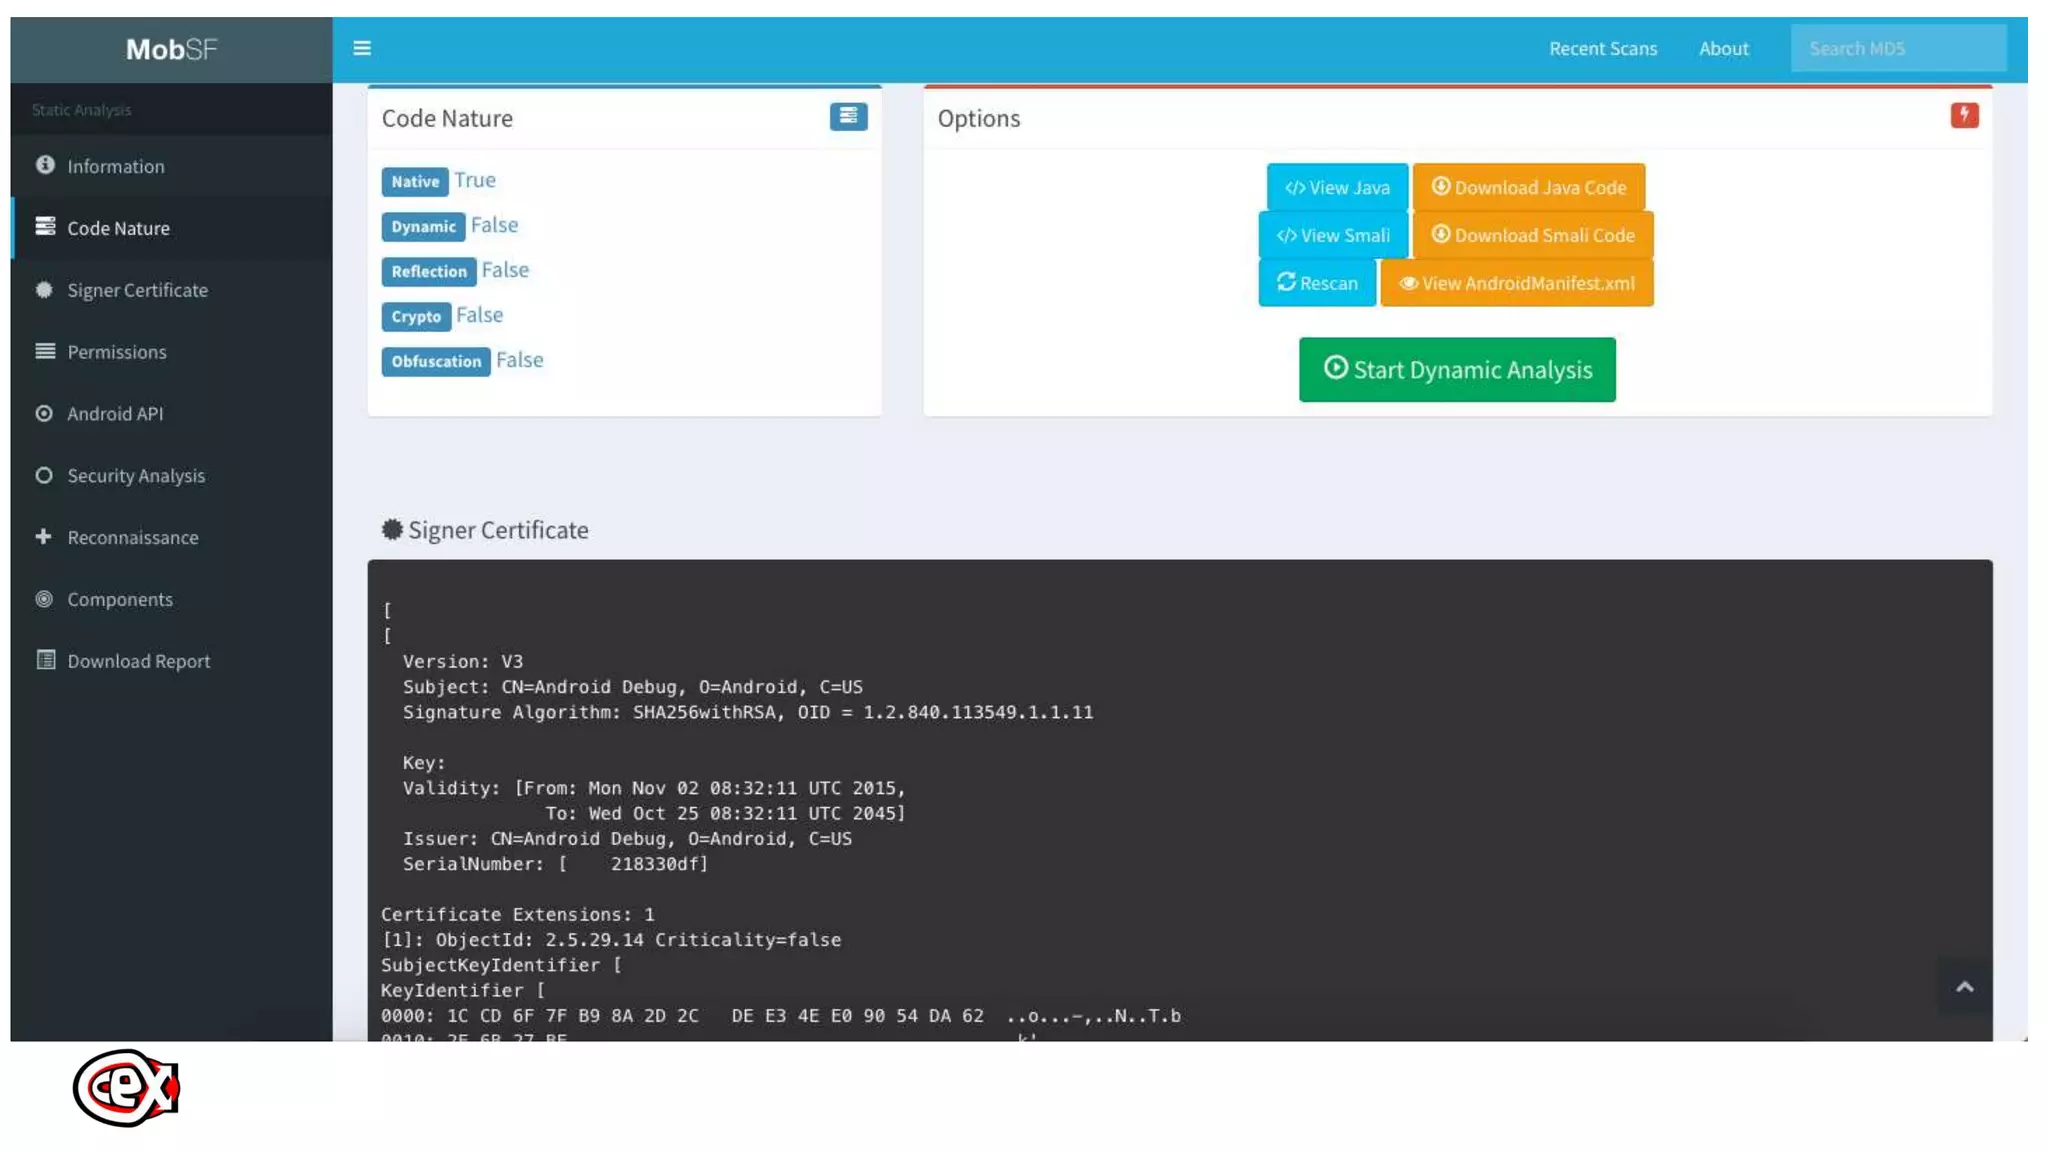Viewport: 2048px width, 1152px height.
Task: Click the Code Nature panel header icon
Action: click(x=848, y=117)
